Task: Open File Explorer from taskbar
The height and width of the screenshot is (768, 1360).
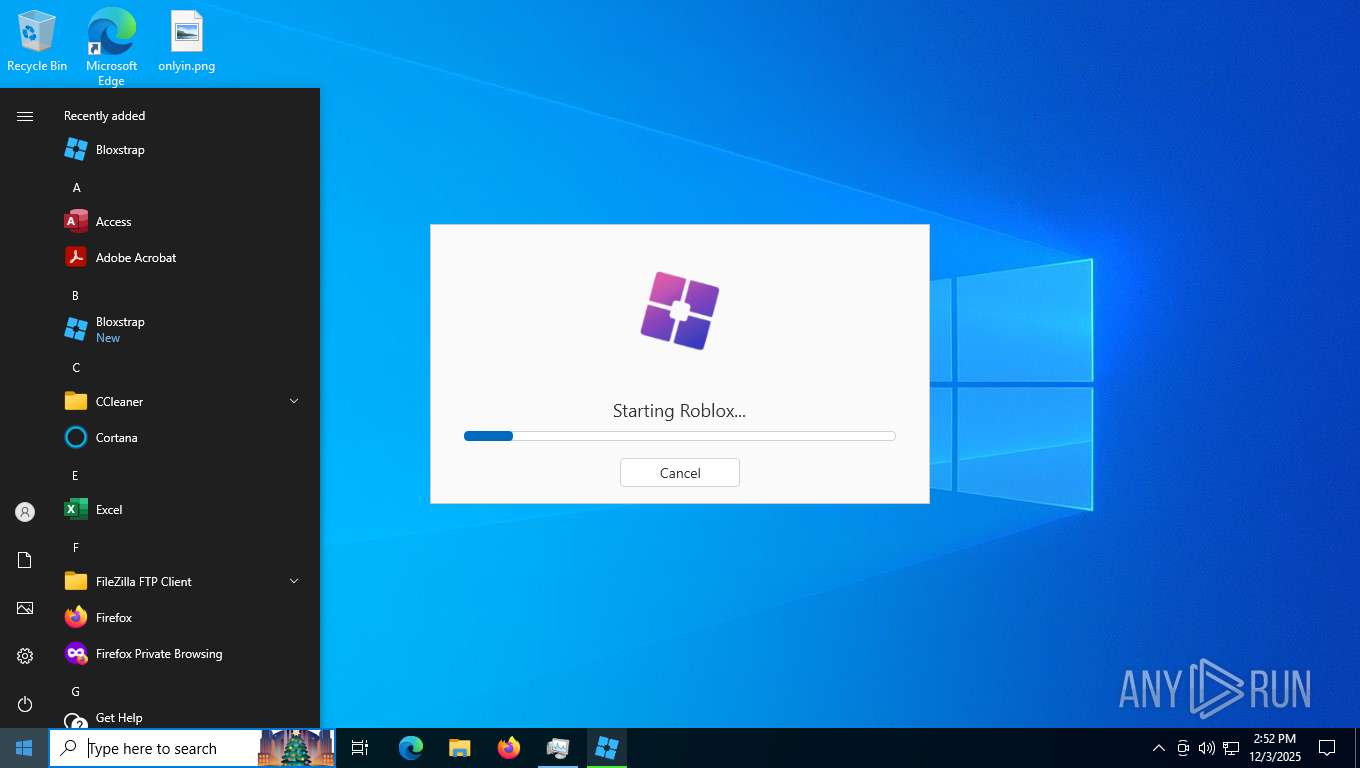Action: [460, 748]
